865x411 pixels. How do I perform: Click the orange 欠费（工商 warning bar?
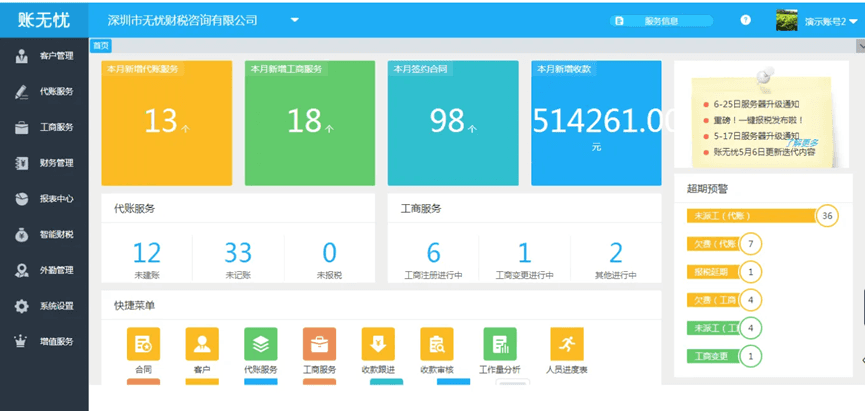(713, 300)
